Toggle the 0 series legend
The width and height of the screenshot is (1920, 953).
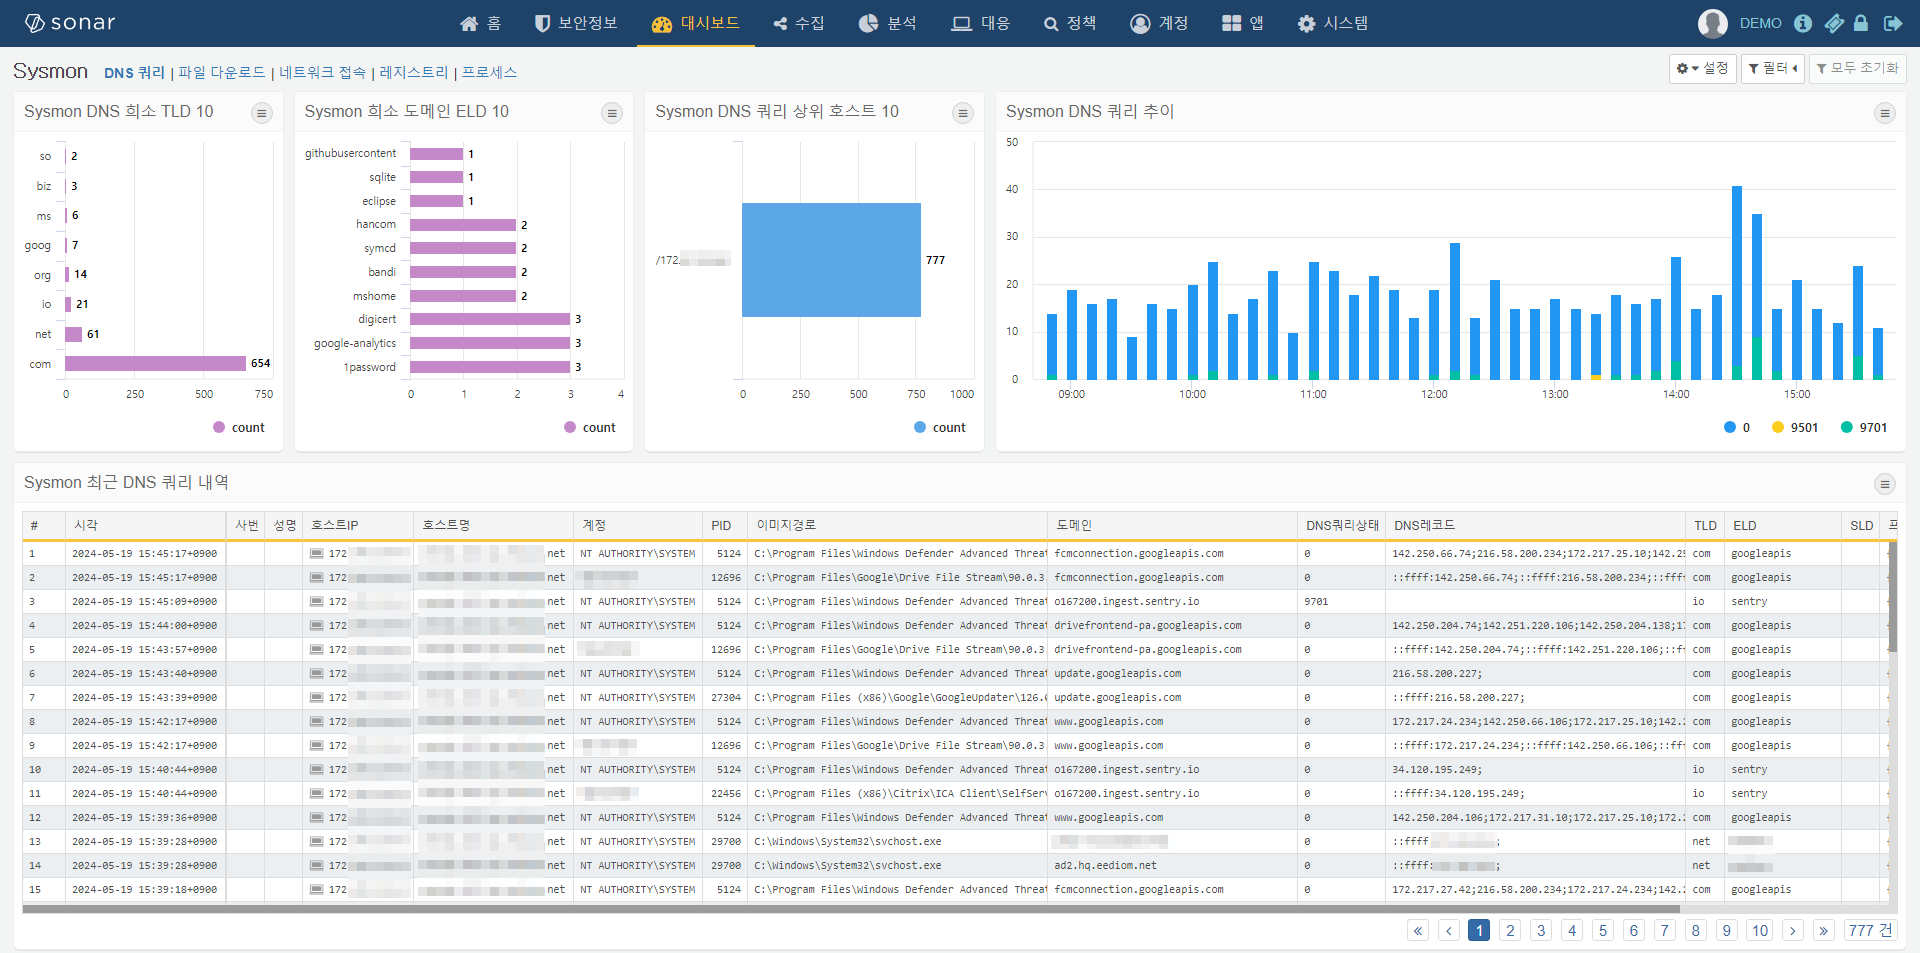[x=1737, y=428]
